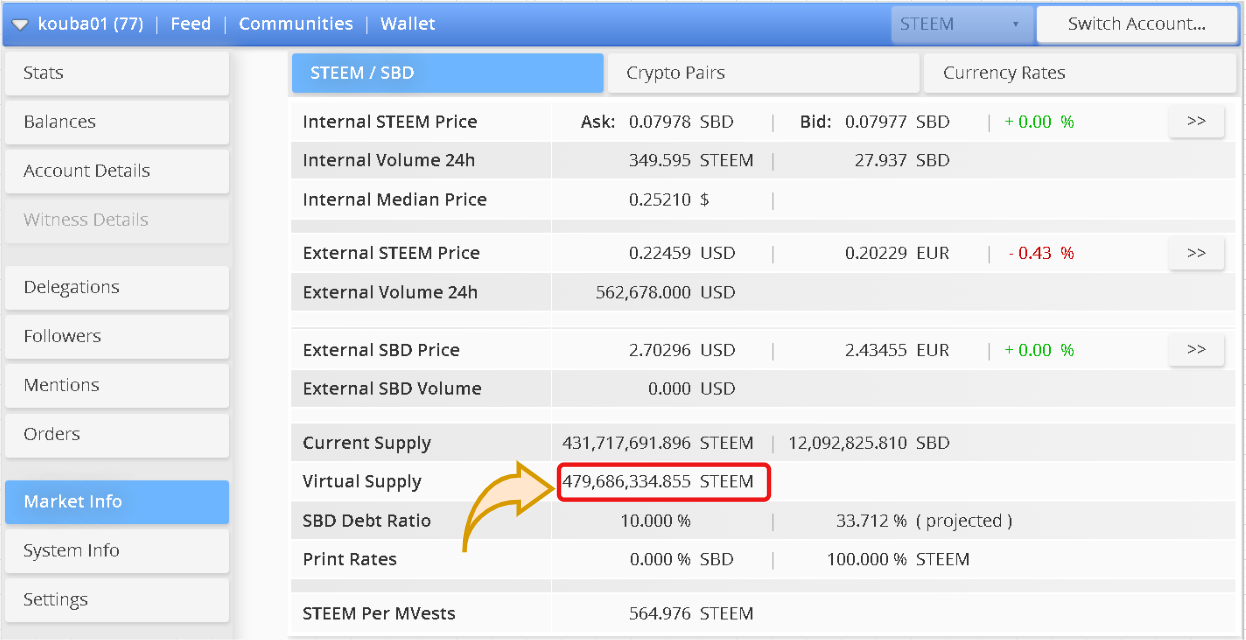The image size is (1246, 640).
Task: Expand details for External STEEM Price row
Action: [1196, 253]
